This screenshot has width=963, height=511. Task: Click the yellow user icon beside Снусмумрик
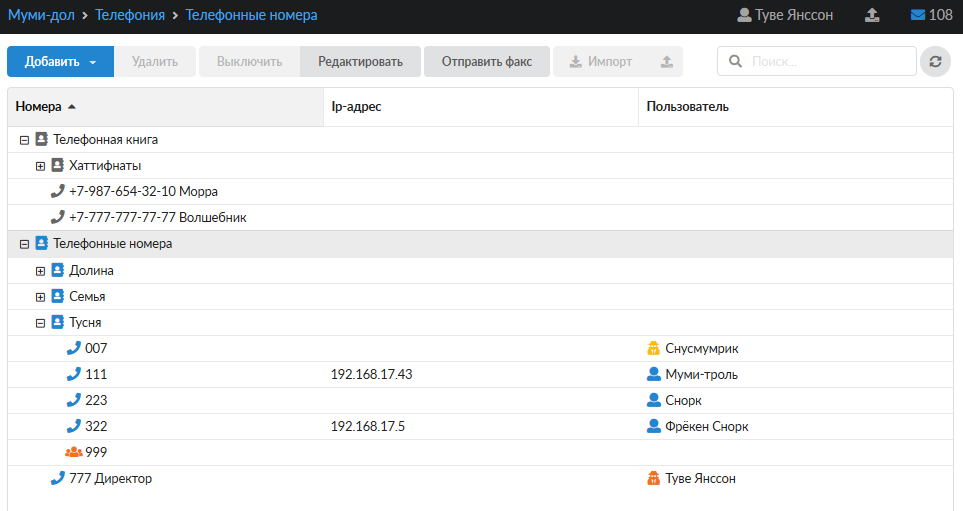[654, 348]
